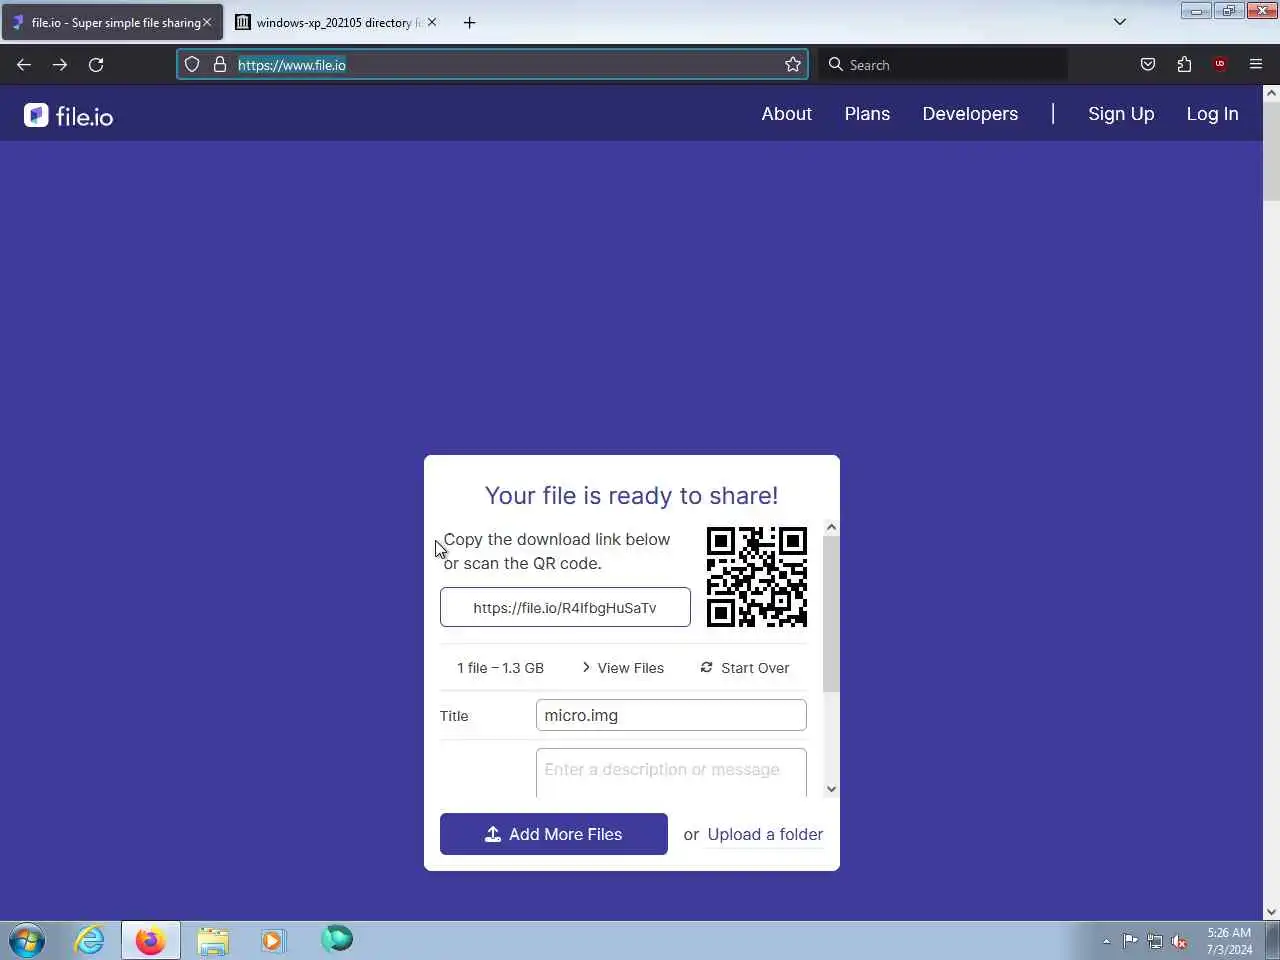This screenshot has height=960, width=1280.
Task: Click the share panel scrollbar thumb
Action: [831, 613]
